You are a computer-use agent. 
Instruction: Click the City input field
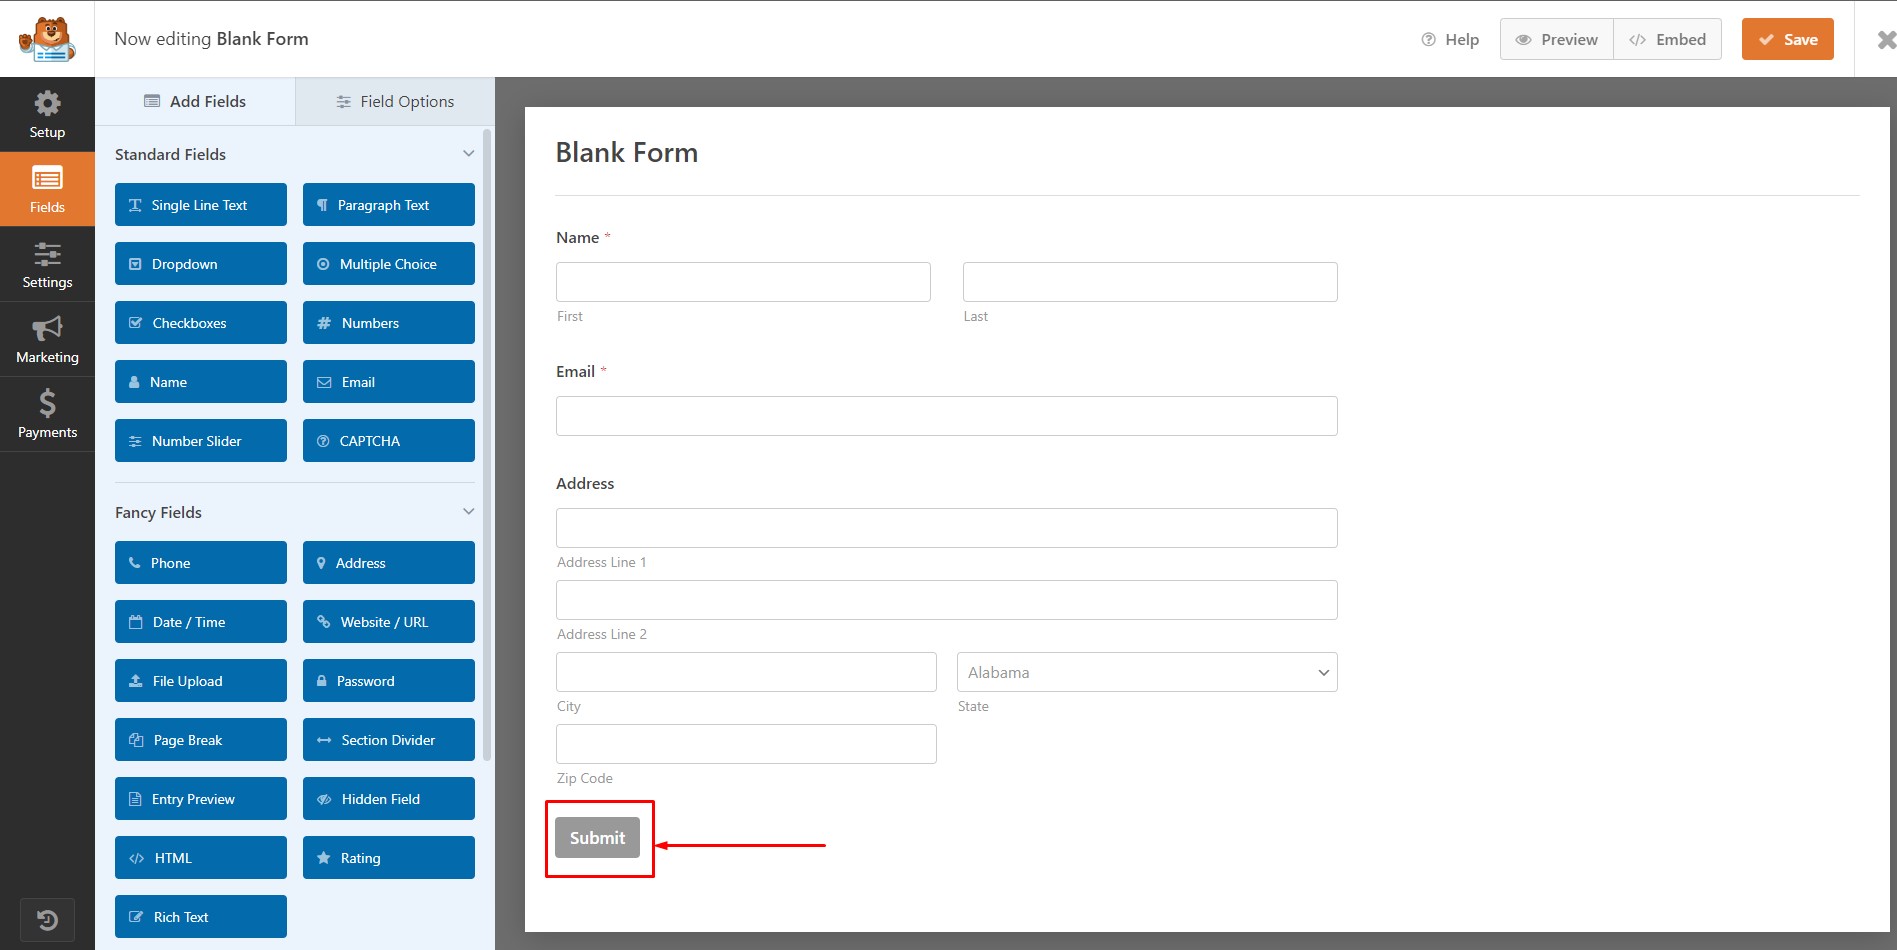746,672
